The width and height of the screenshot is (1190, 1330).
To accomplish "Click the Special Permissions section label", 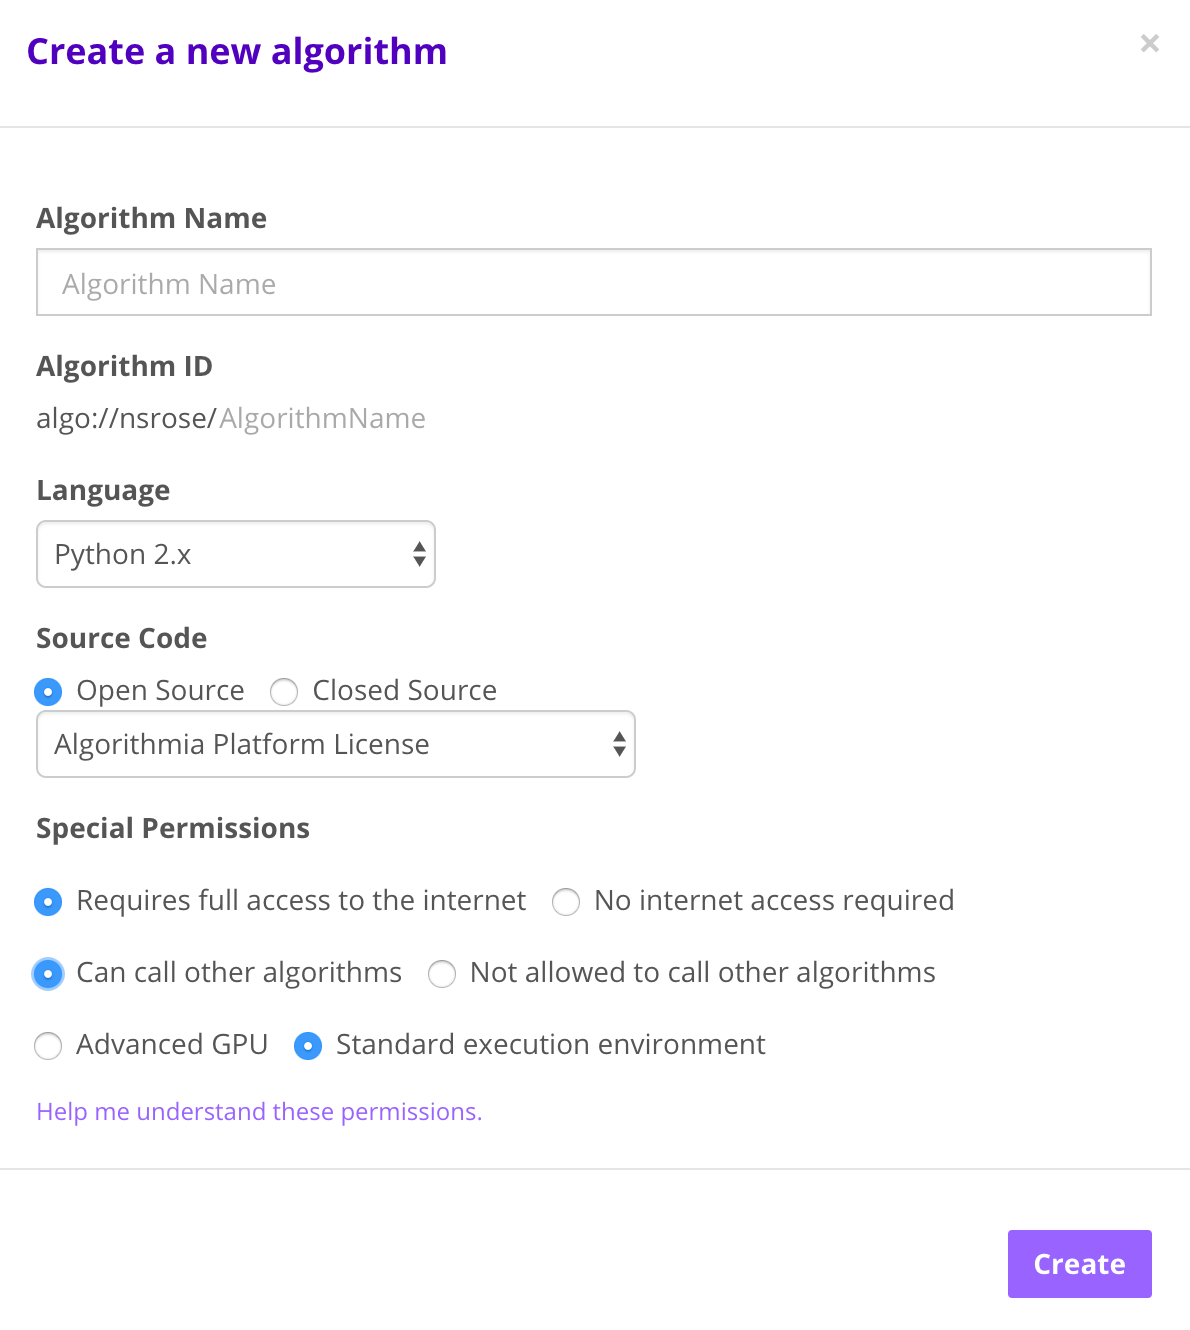I will pos(173,828).
